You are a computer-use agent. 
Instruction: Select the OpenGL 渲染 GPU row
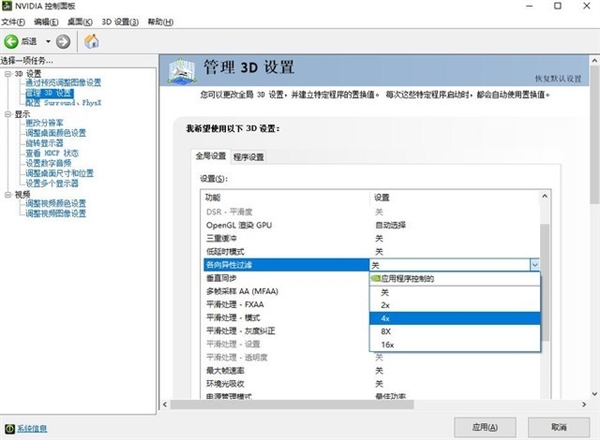(x=371, y=225)
